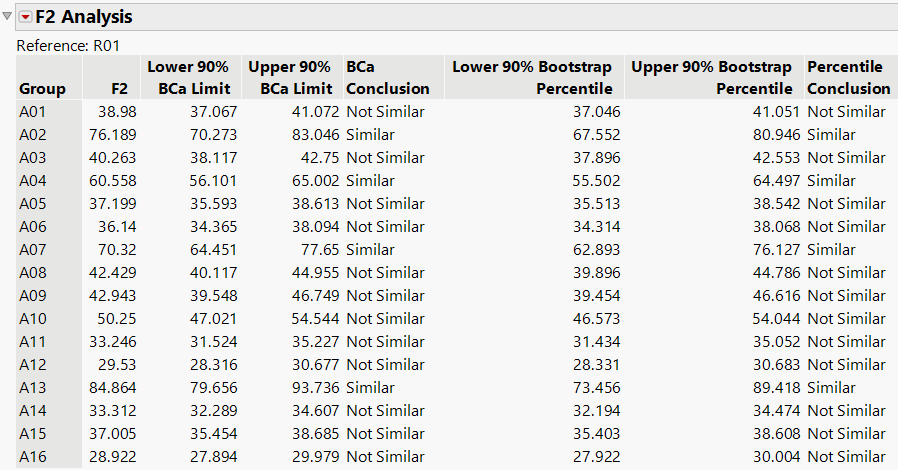Click the Upper 90% BCa Limit header
The height and width of the screenshot is (470, 898).
[288, 78]
